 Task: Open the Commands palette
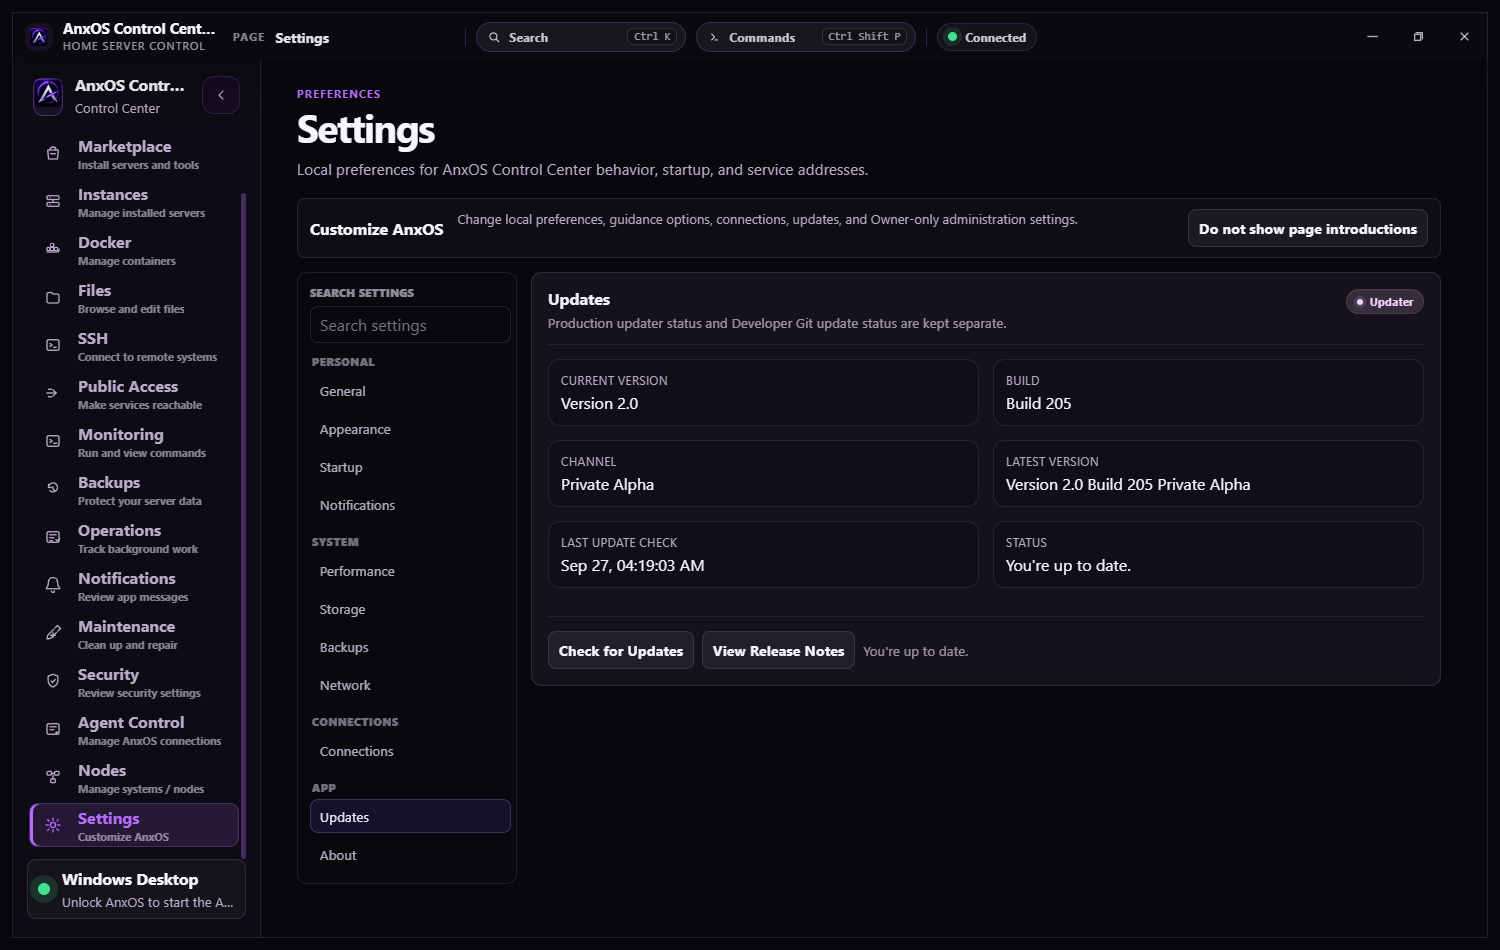coord(806,37)
